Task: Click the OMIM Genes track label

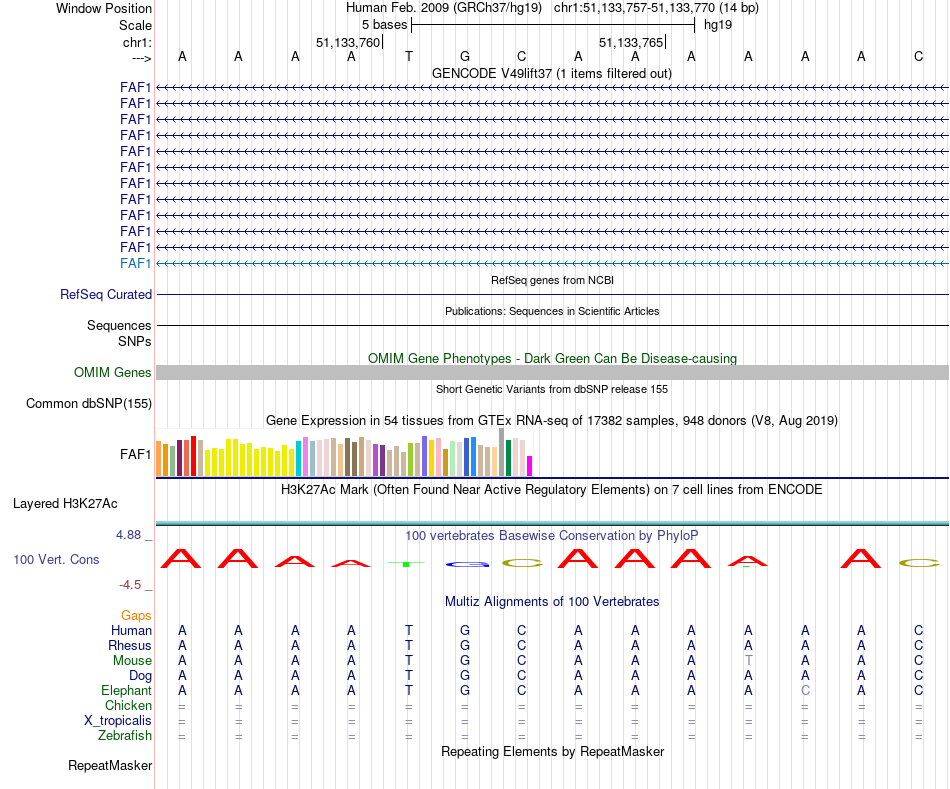Action: click(x=113, y=372)
